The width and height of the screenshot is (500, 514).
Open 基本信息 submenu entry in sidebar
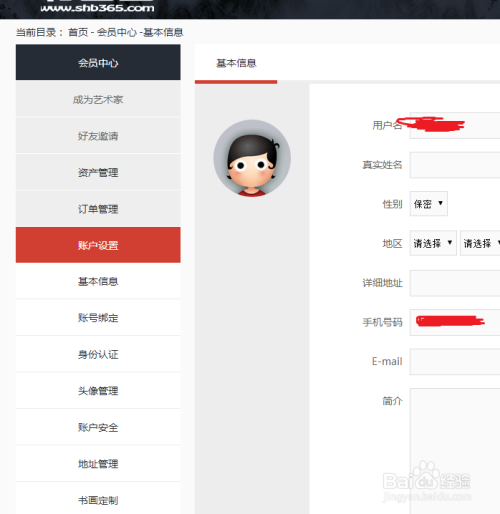pos(98,281)
